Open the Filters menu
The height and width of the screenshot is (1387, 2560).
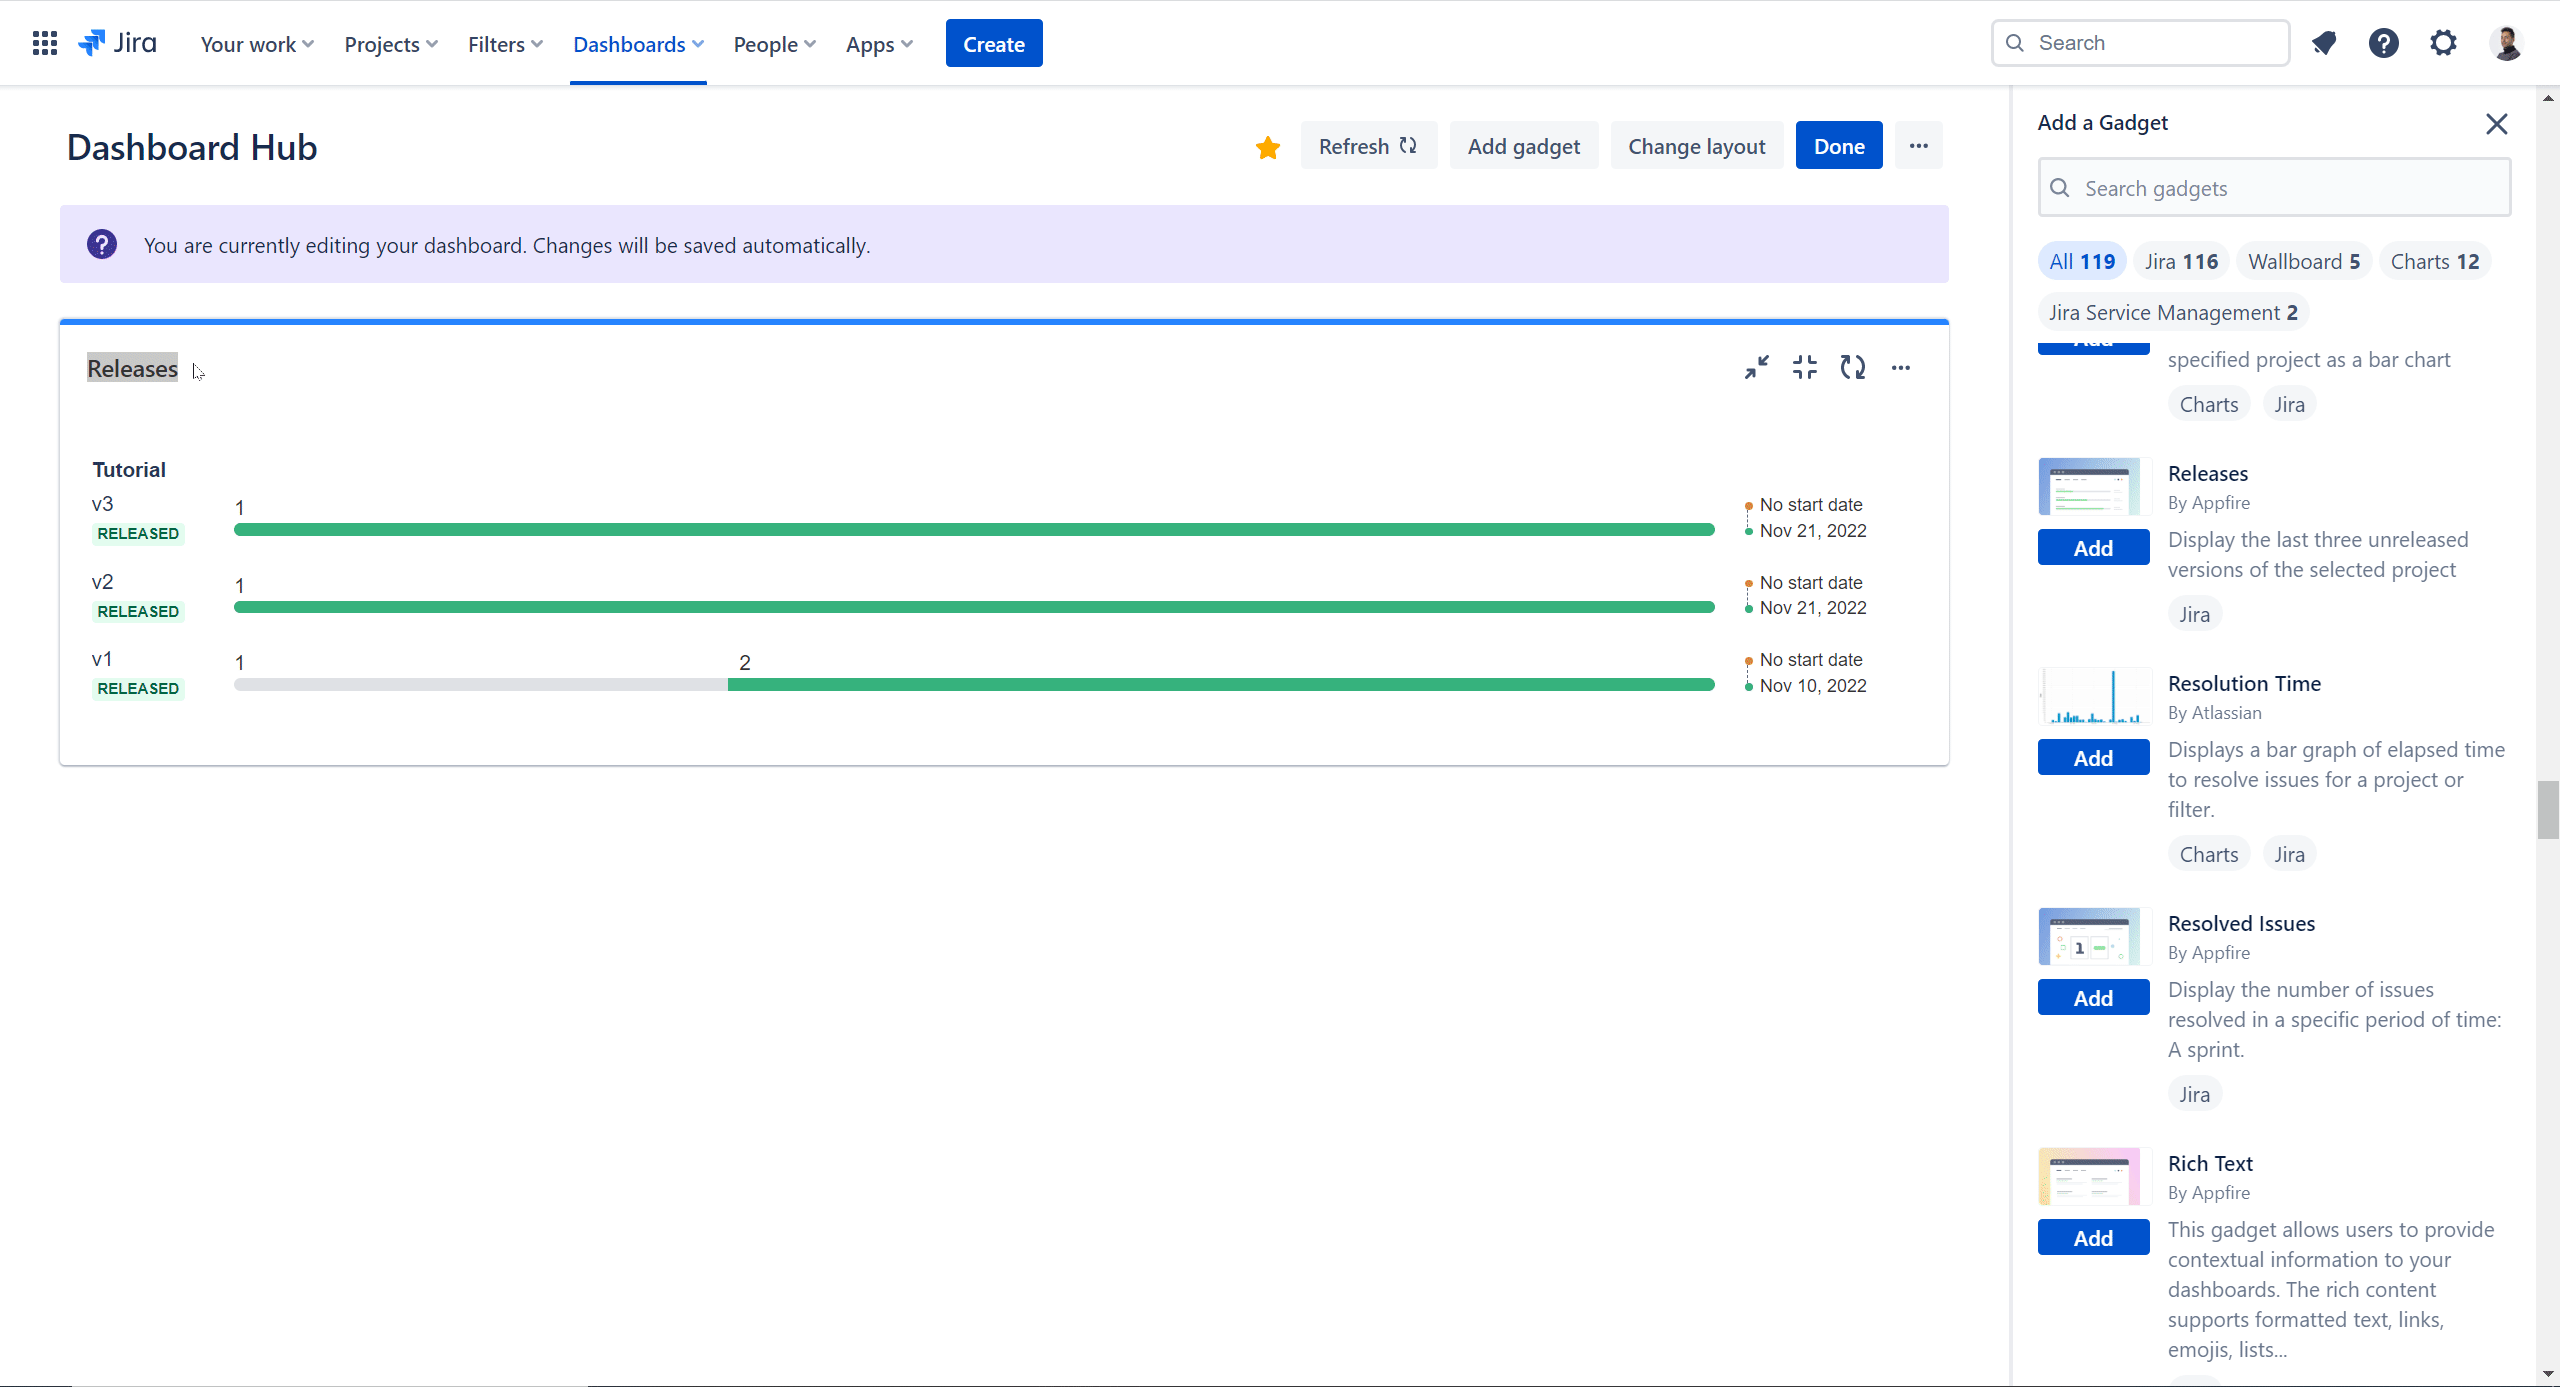505,45
